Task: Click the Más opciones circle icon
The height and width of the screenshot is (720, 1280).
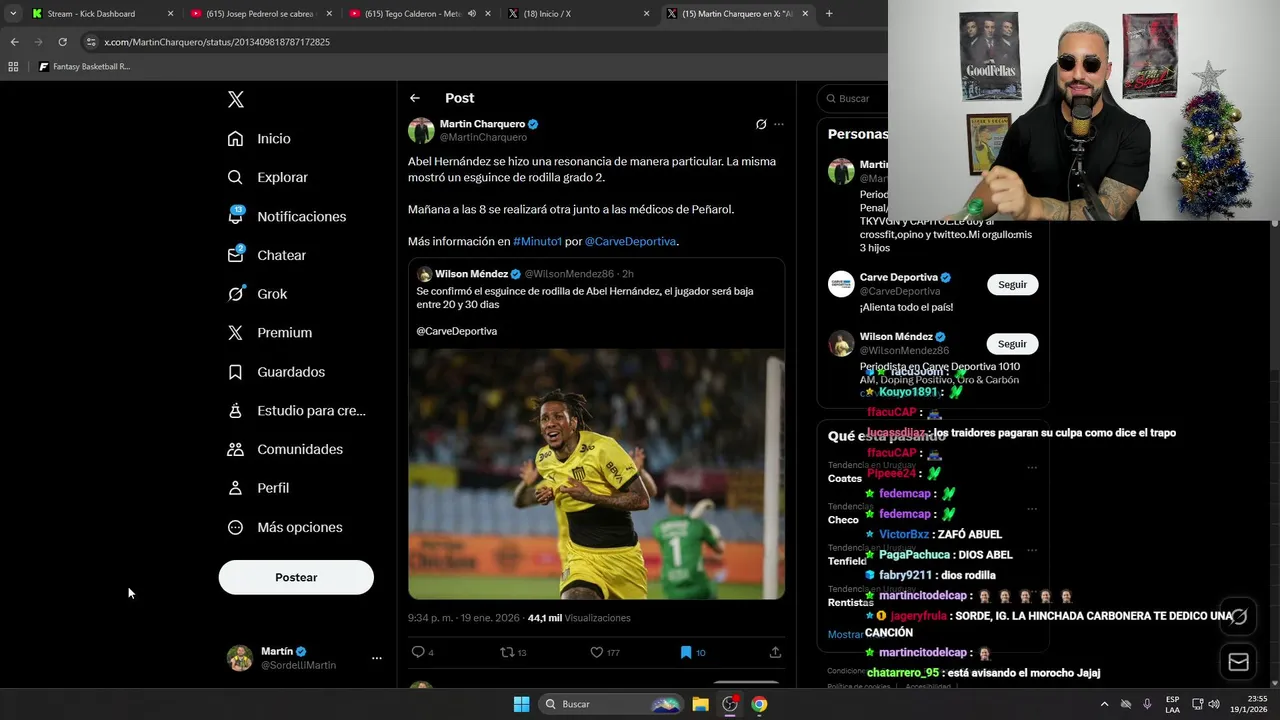Action: click(x=235, y=527)
